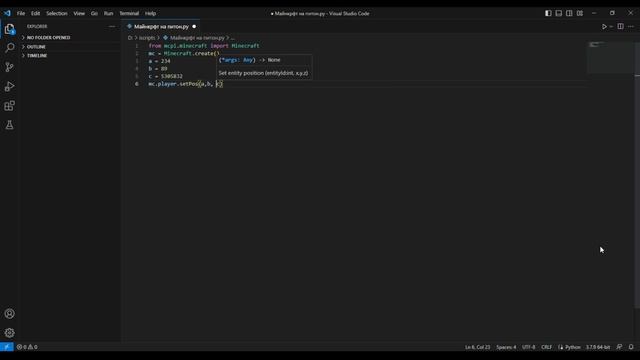Open notifications bell in status bar
The height and width of the screenshot is (360, 640).
631,347
